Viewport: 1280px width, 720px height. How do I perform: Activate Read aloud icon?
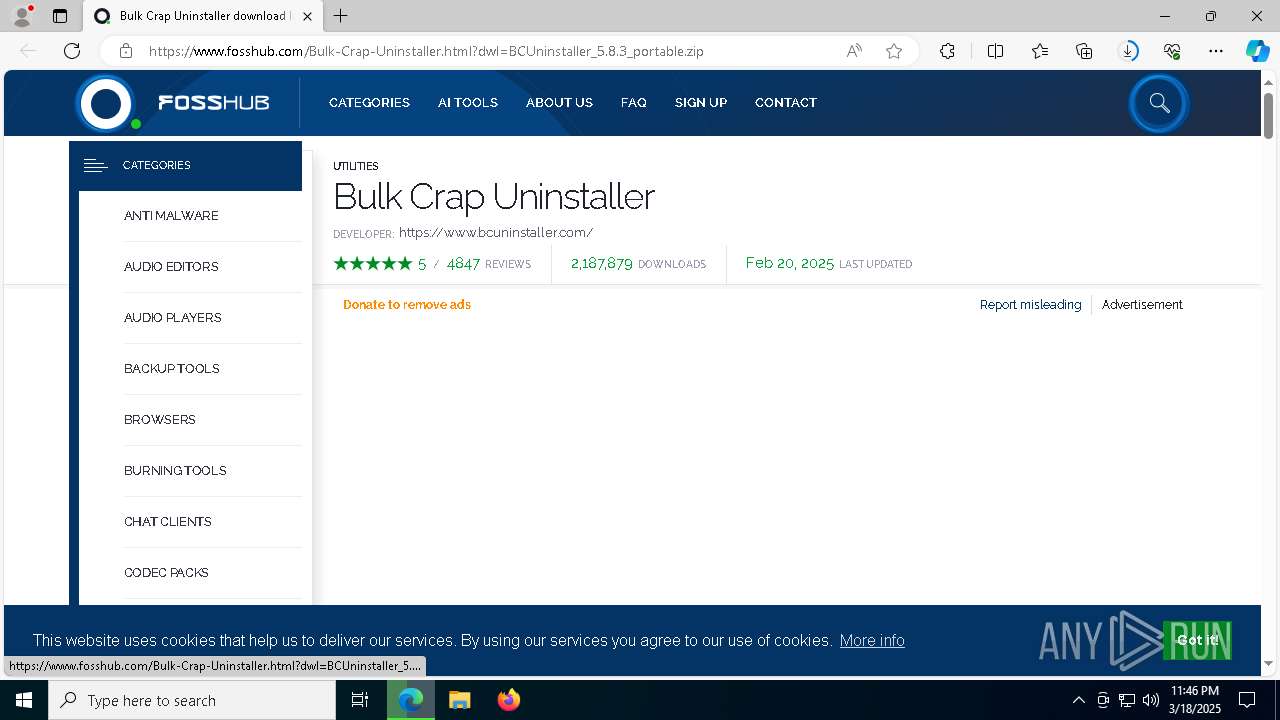pos(854,51)
